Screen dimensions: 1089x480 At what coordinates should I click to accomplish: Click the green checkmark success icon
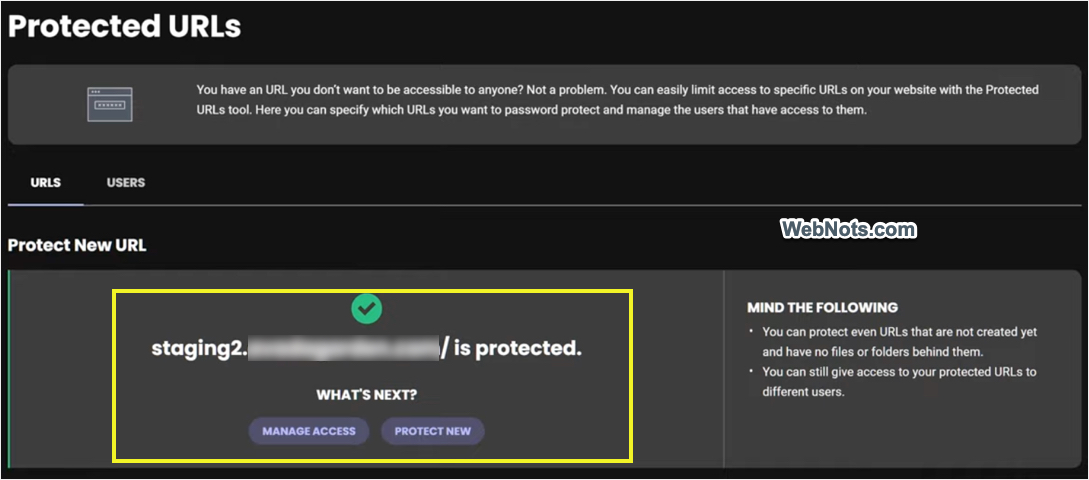(366, 309)
